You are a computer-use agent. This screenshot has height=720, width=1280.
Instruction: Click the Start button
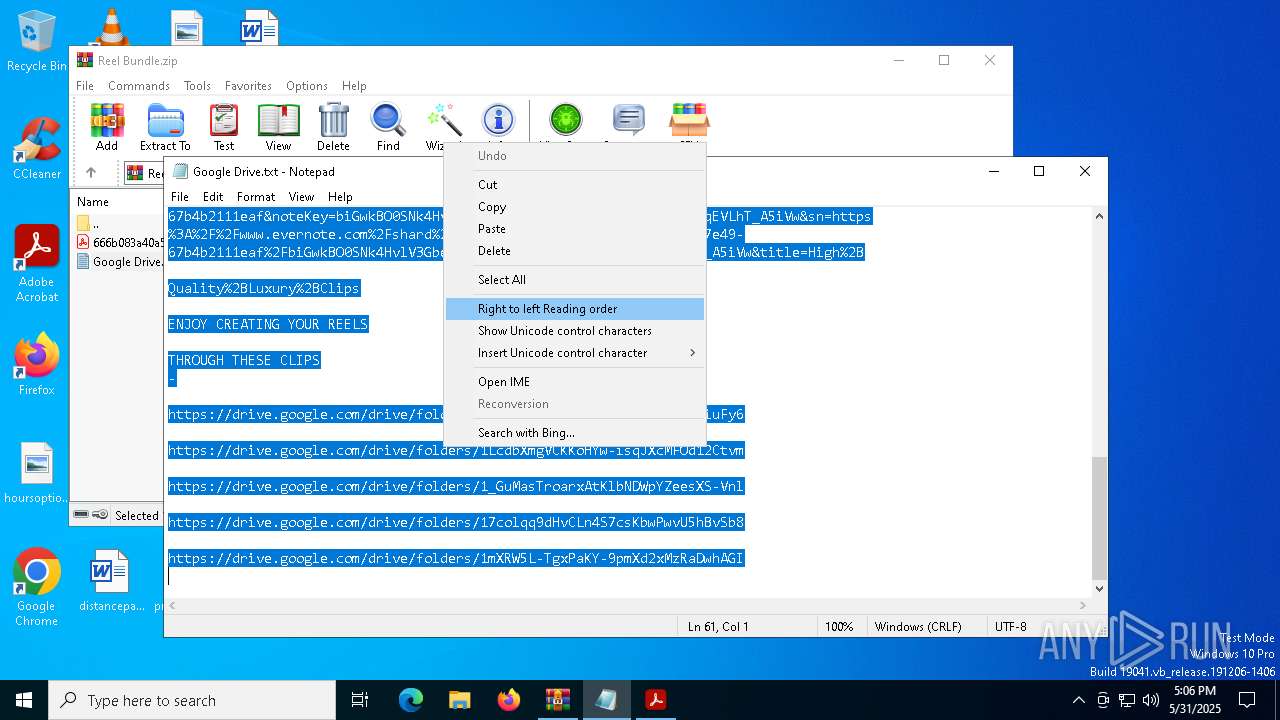pos(24,700)
